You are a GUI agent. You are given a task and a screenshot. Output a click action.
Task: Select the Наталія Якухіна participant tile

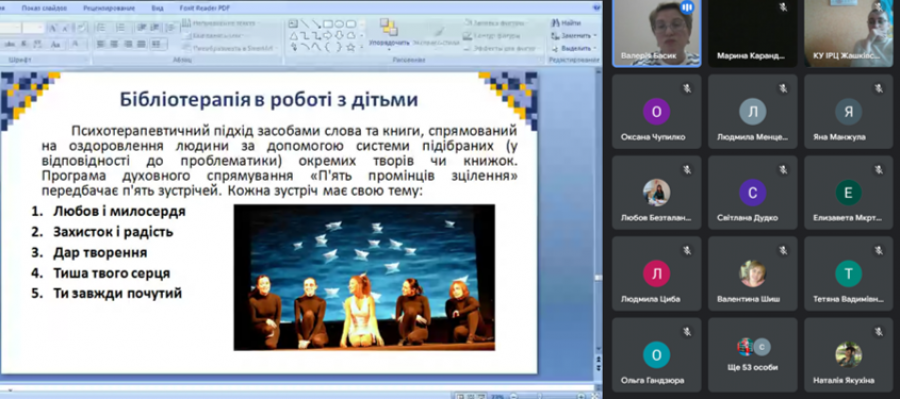(x=848, y=355)
